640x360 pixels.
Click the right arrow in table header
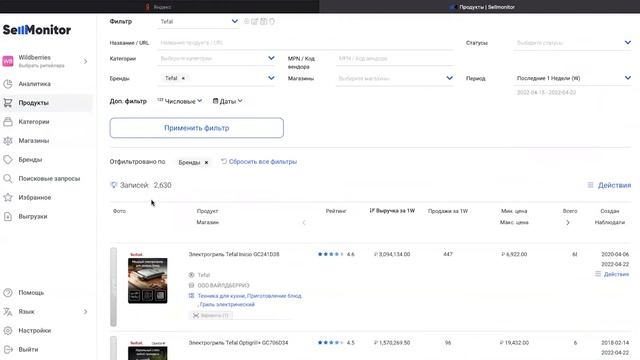pyautogui.click(x=568, y=222)
